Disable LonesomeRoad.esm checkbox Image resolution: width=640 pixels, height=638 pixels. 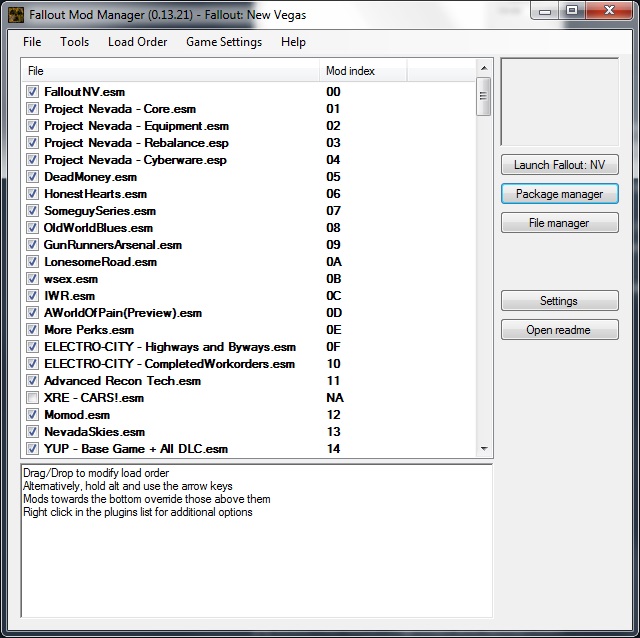click(x=32, y=262)
